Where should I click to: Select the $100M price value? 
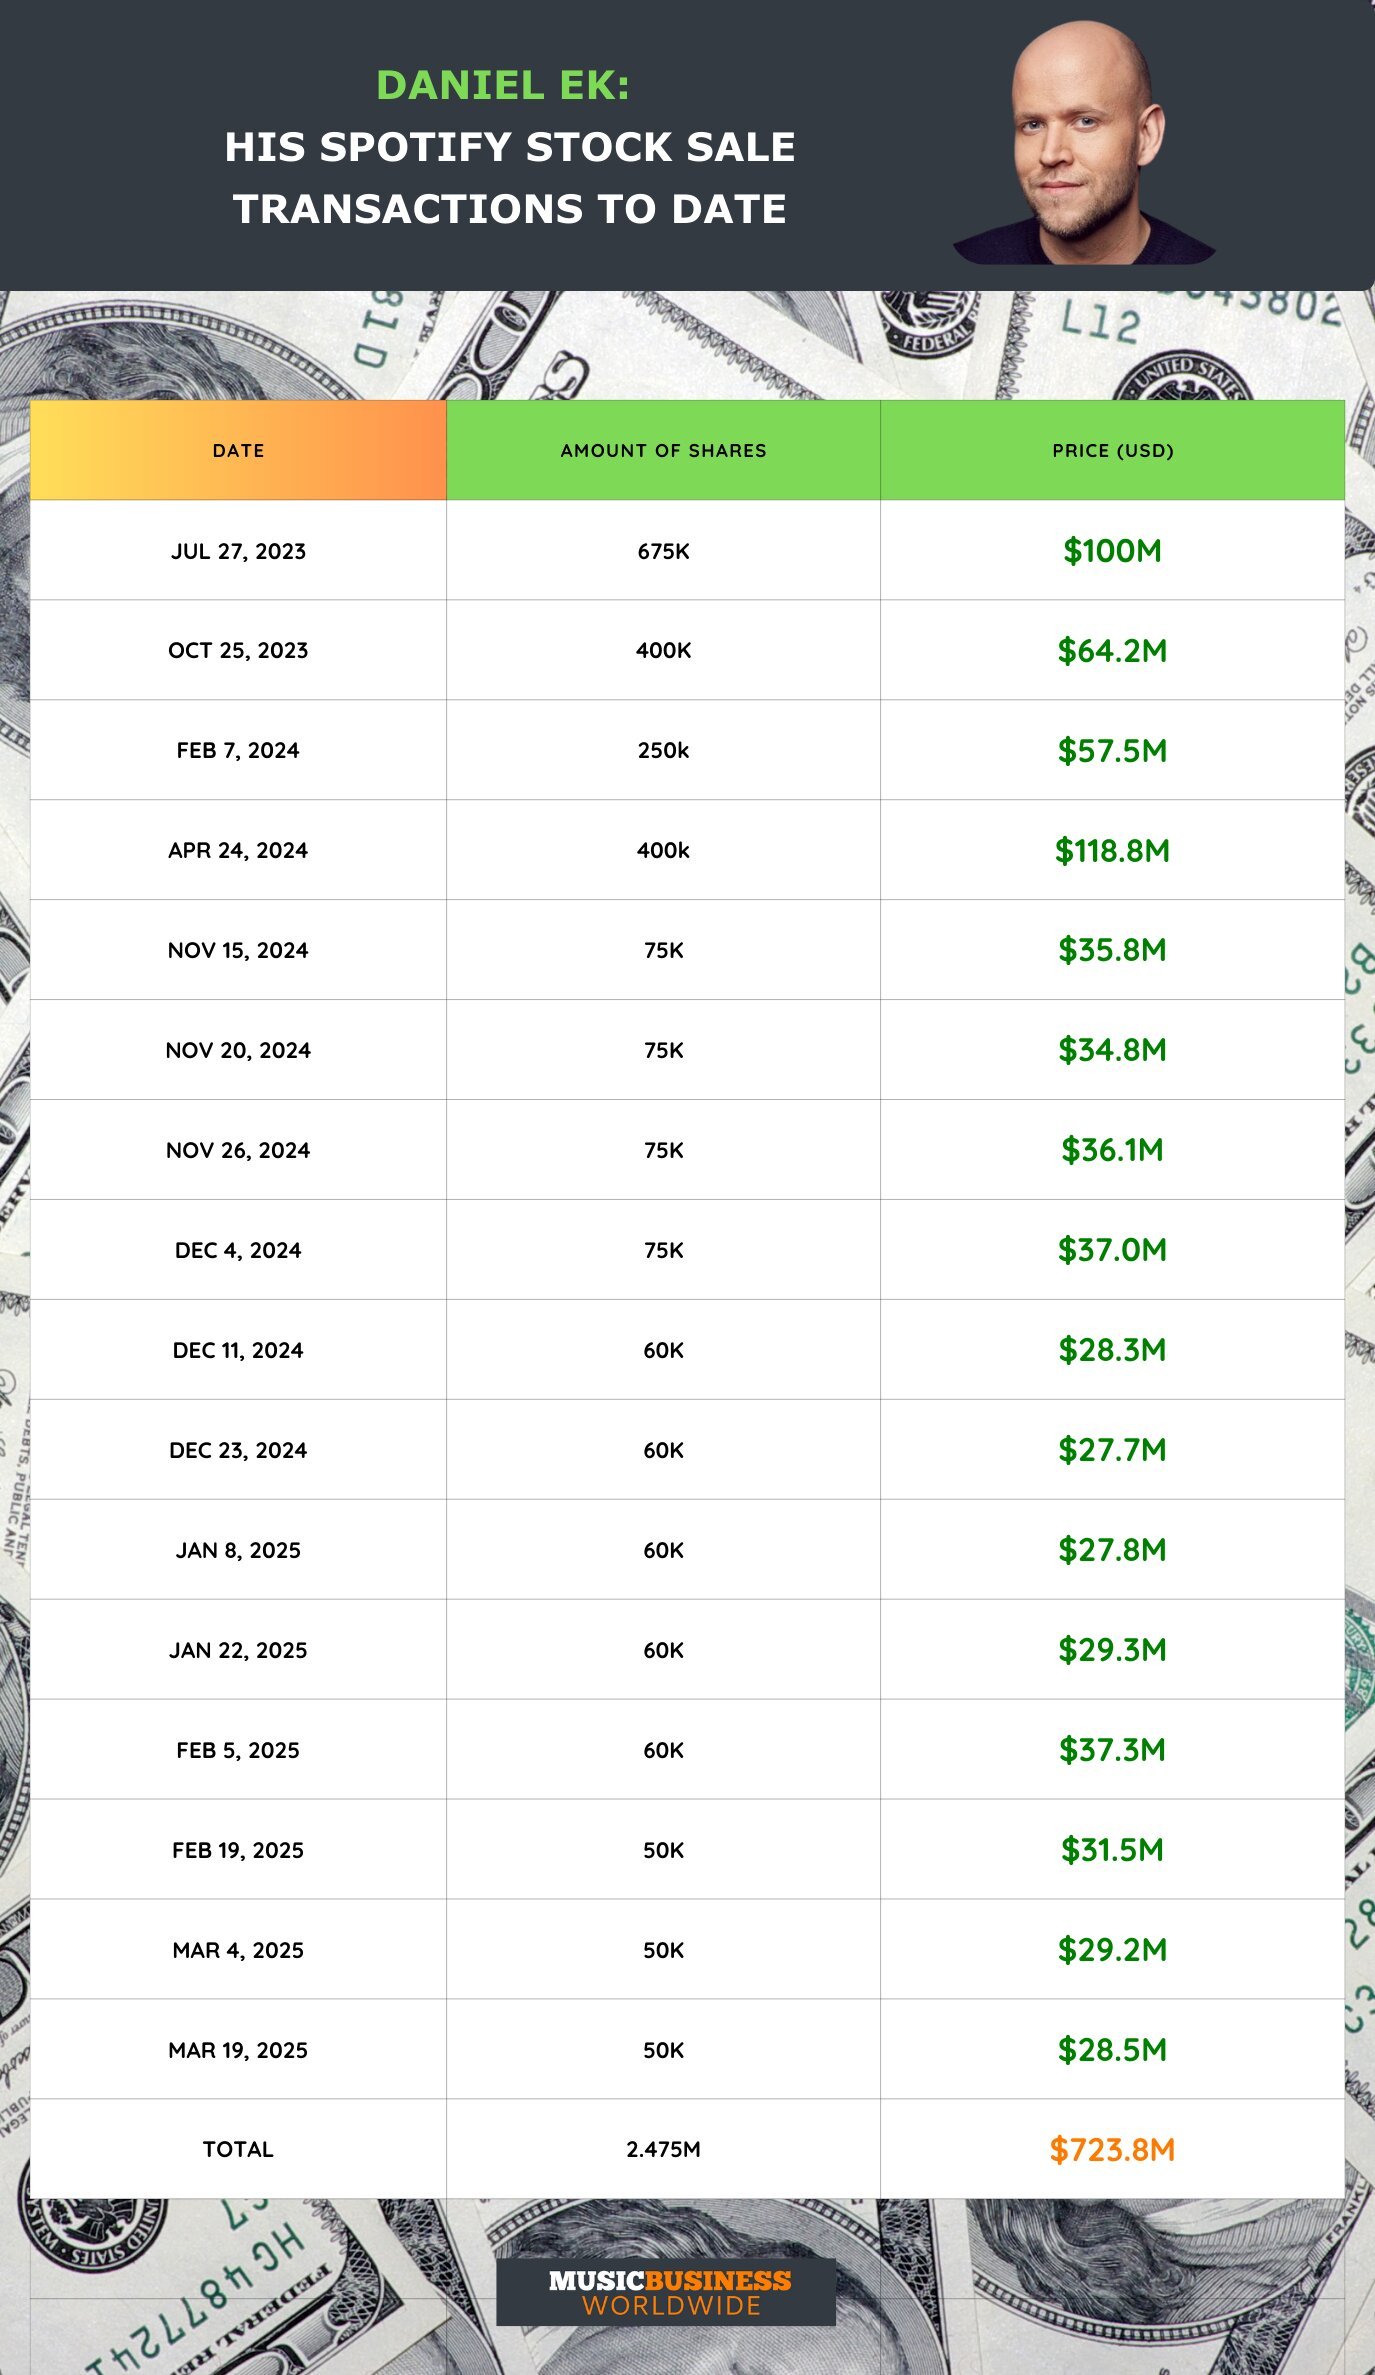tap(1112, 551)
